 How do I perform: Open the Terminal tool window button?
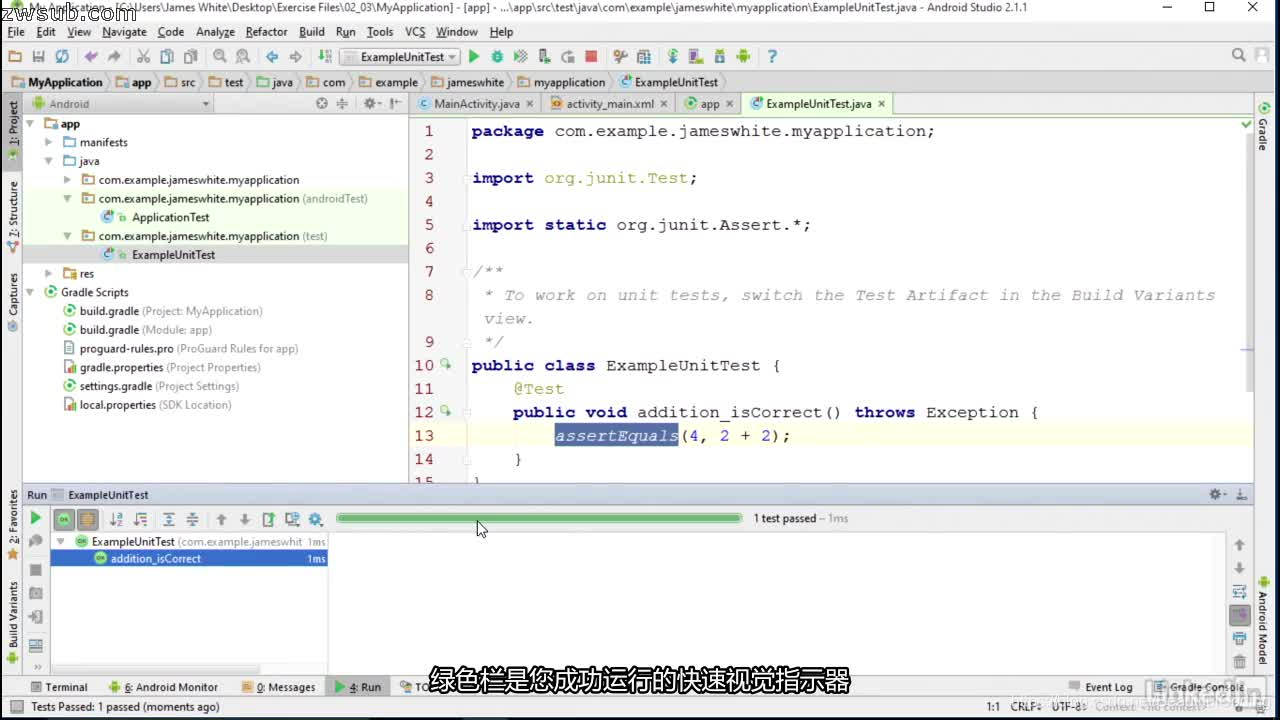click(x=59, y=687)
